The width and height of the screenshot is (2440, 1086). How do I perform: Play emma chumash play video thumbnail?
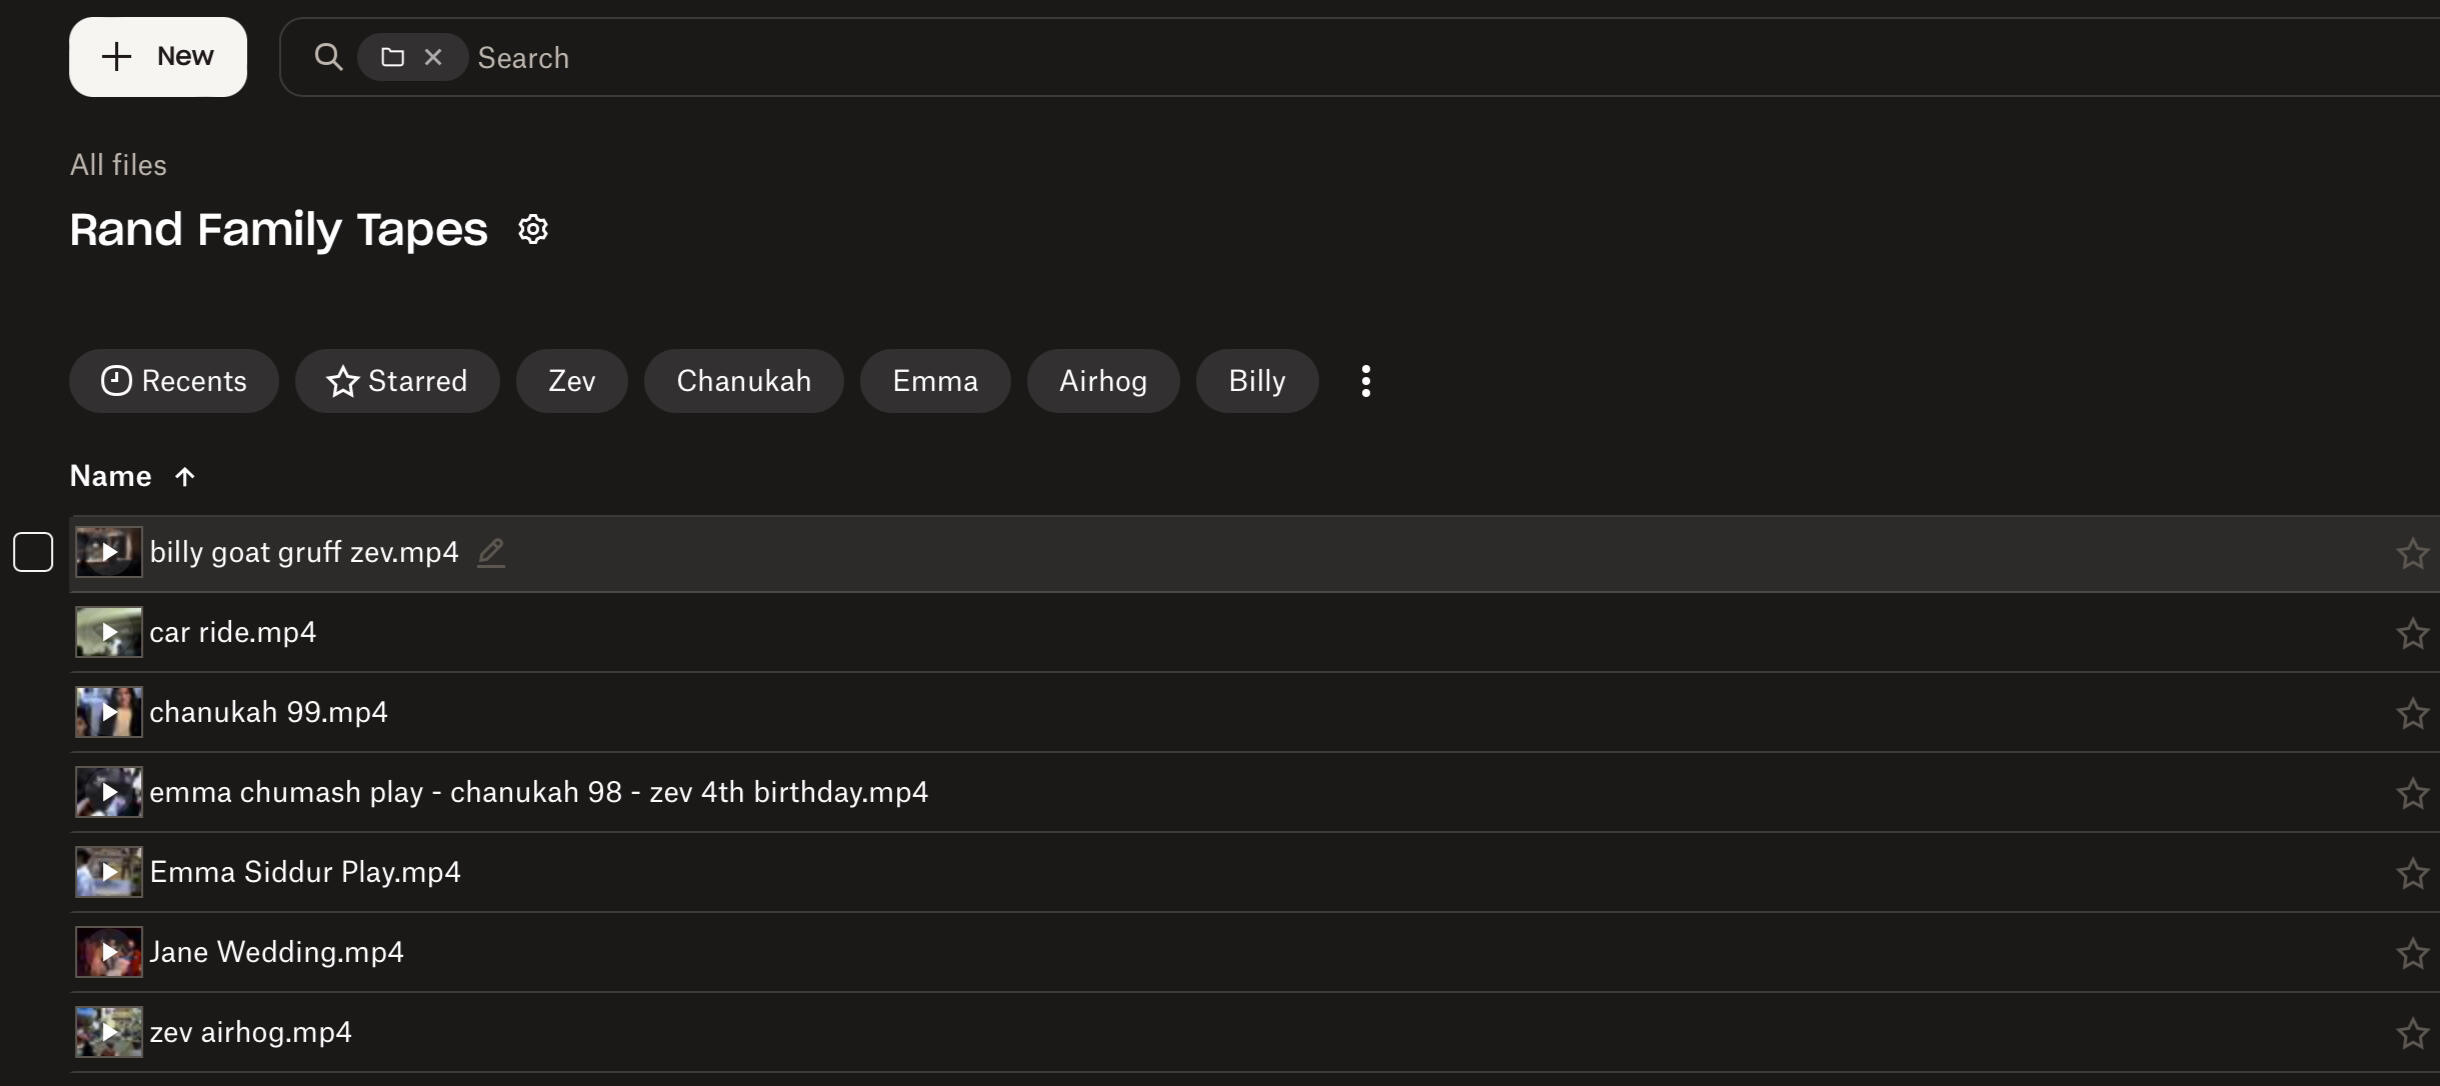[109, 792]
